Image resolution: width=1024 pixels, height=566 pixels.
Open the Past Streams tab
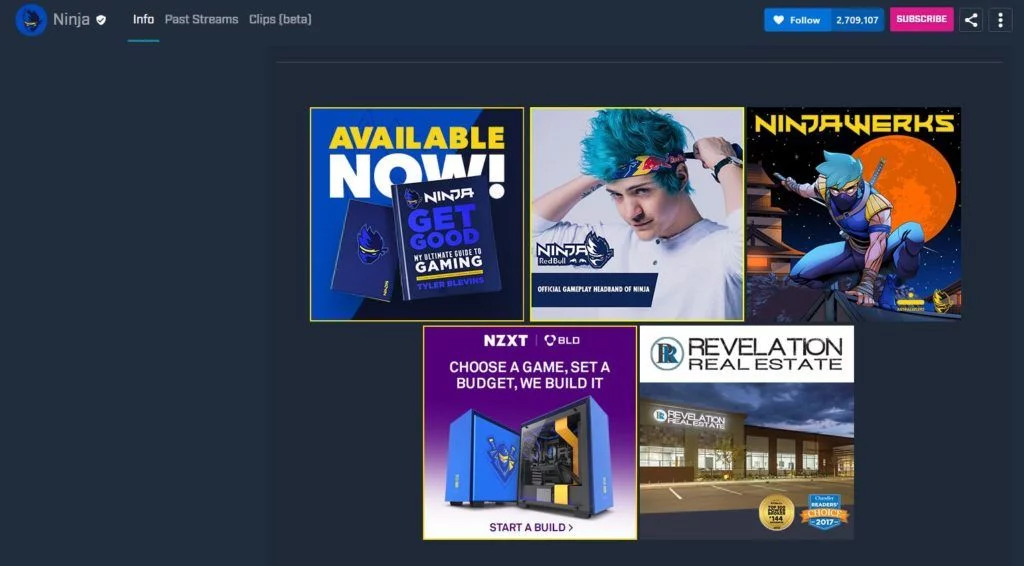[202, 20]
